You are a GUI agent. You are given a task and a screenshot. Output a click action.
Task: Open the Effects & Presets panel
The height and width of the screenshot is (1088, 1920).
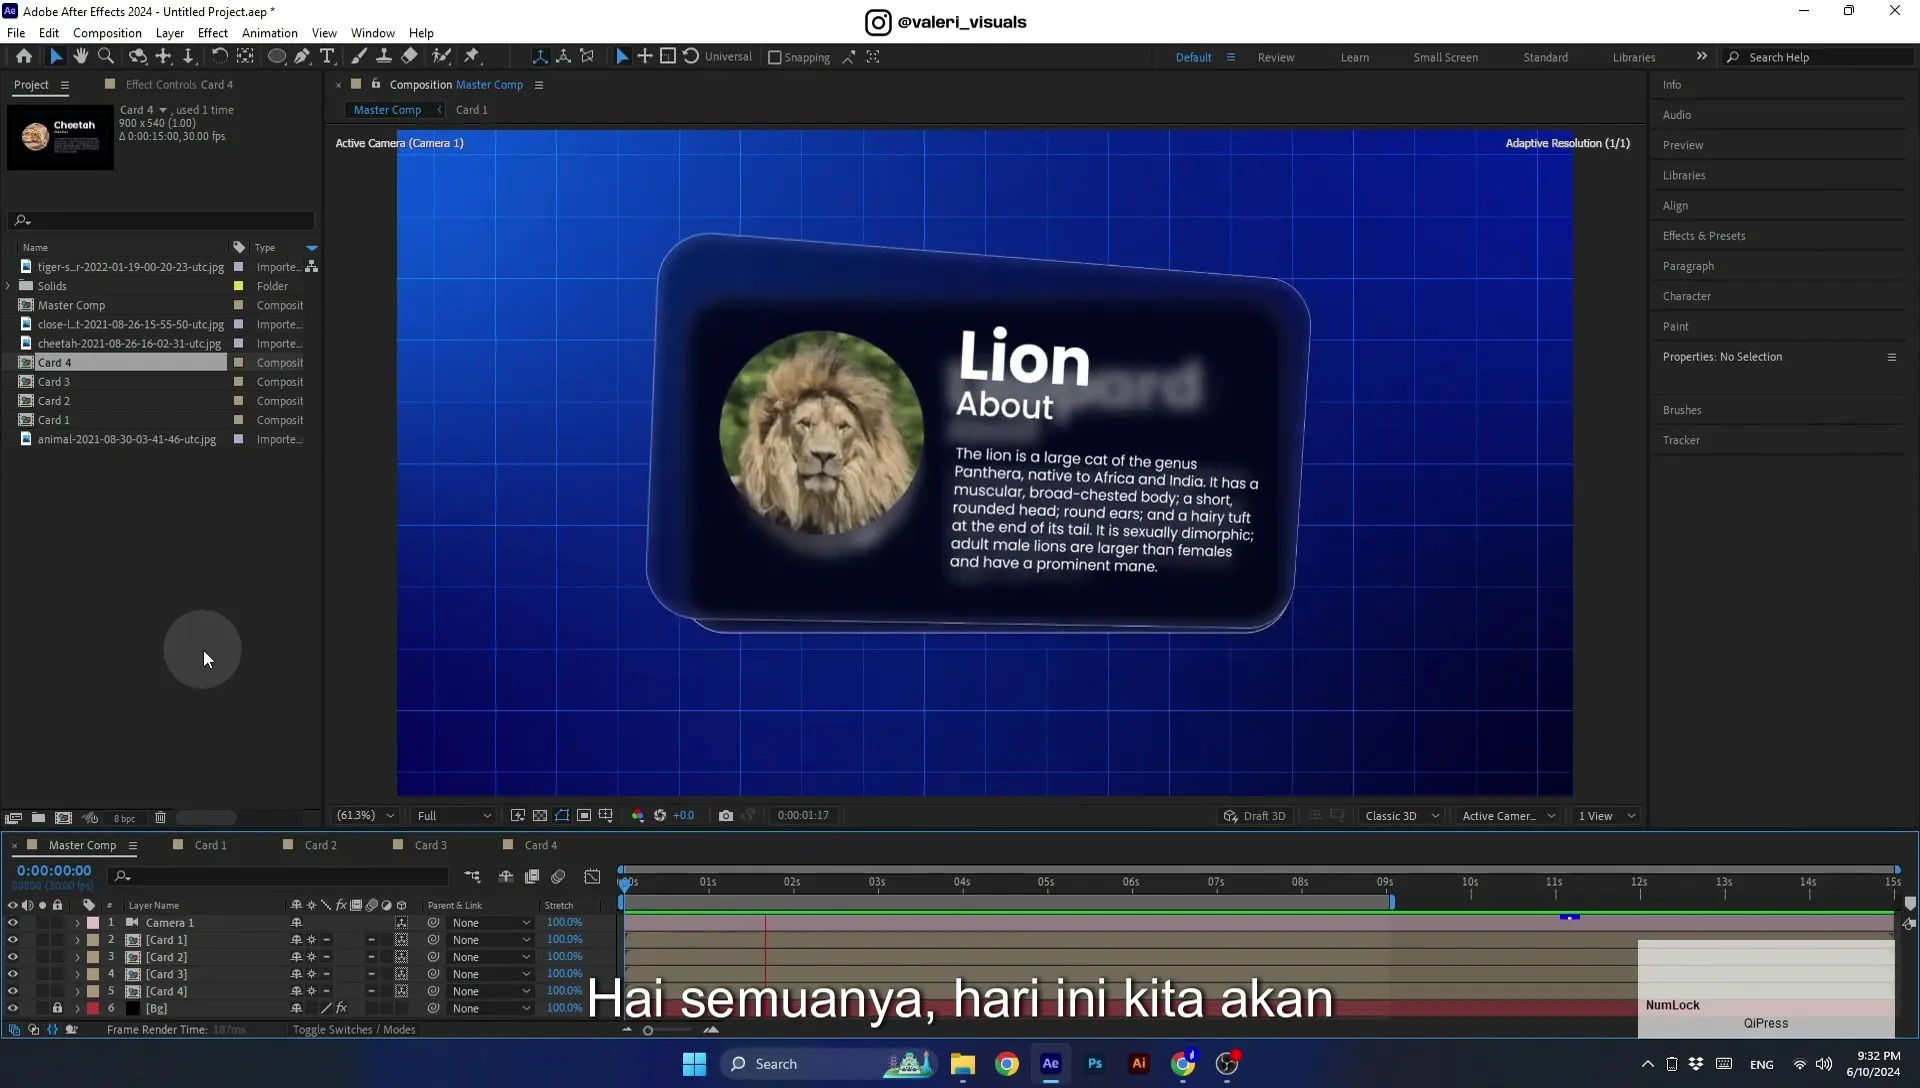1704,236
